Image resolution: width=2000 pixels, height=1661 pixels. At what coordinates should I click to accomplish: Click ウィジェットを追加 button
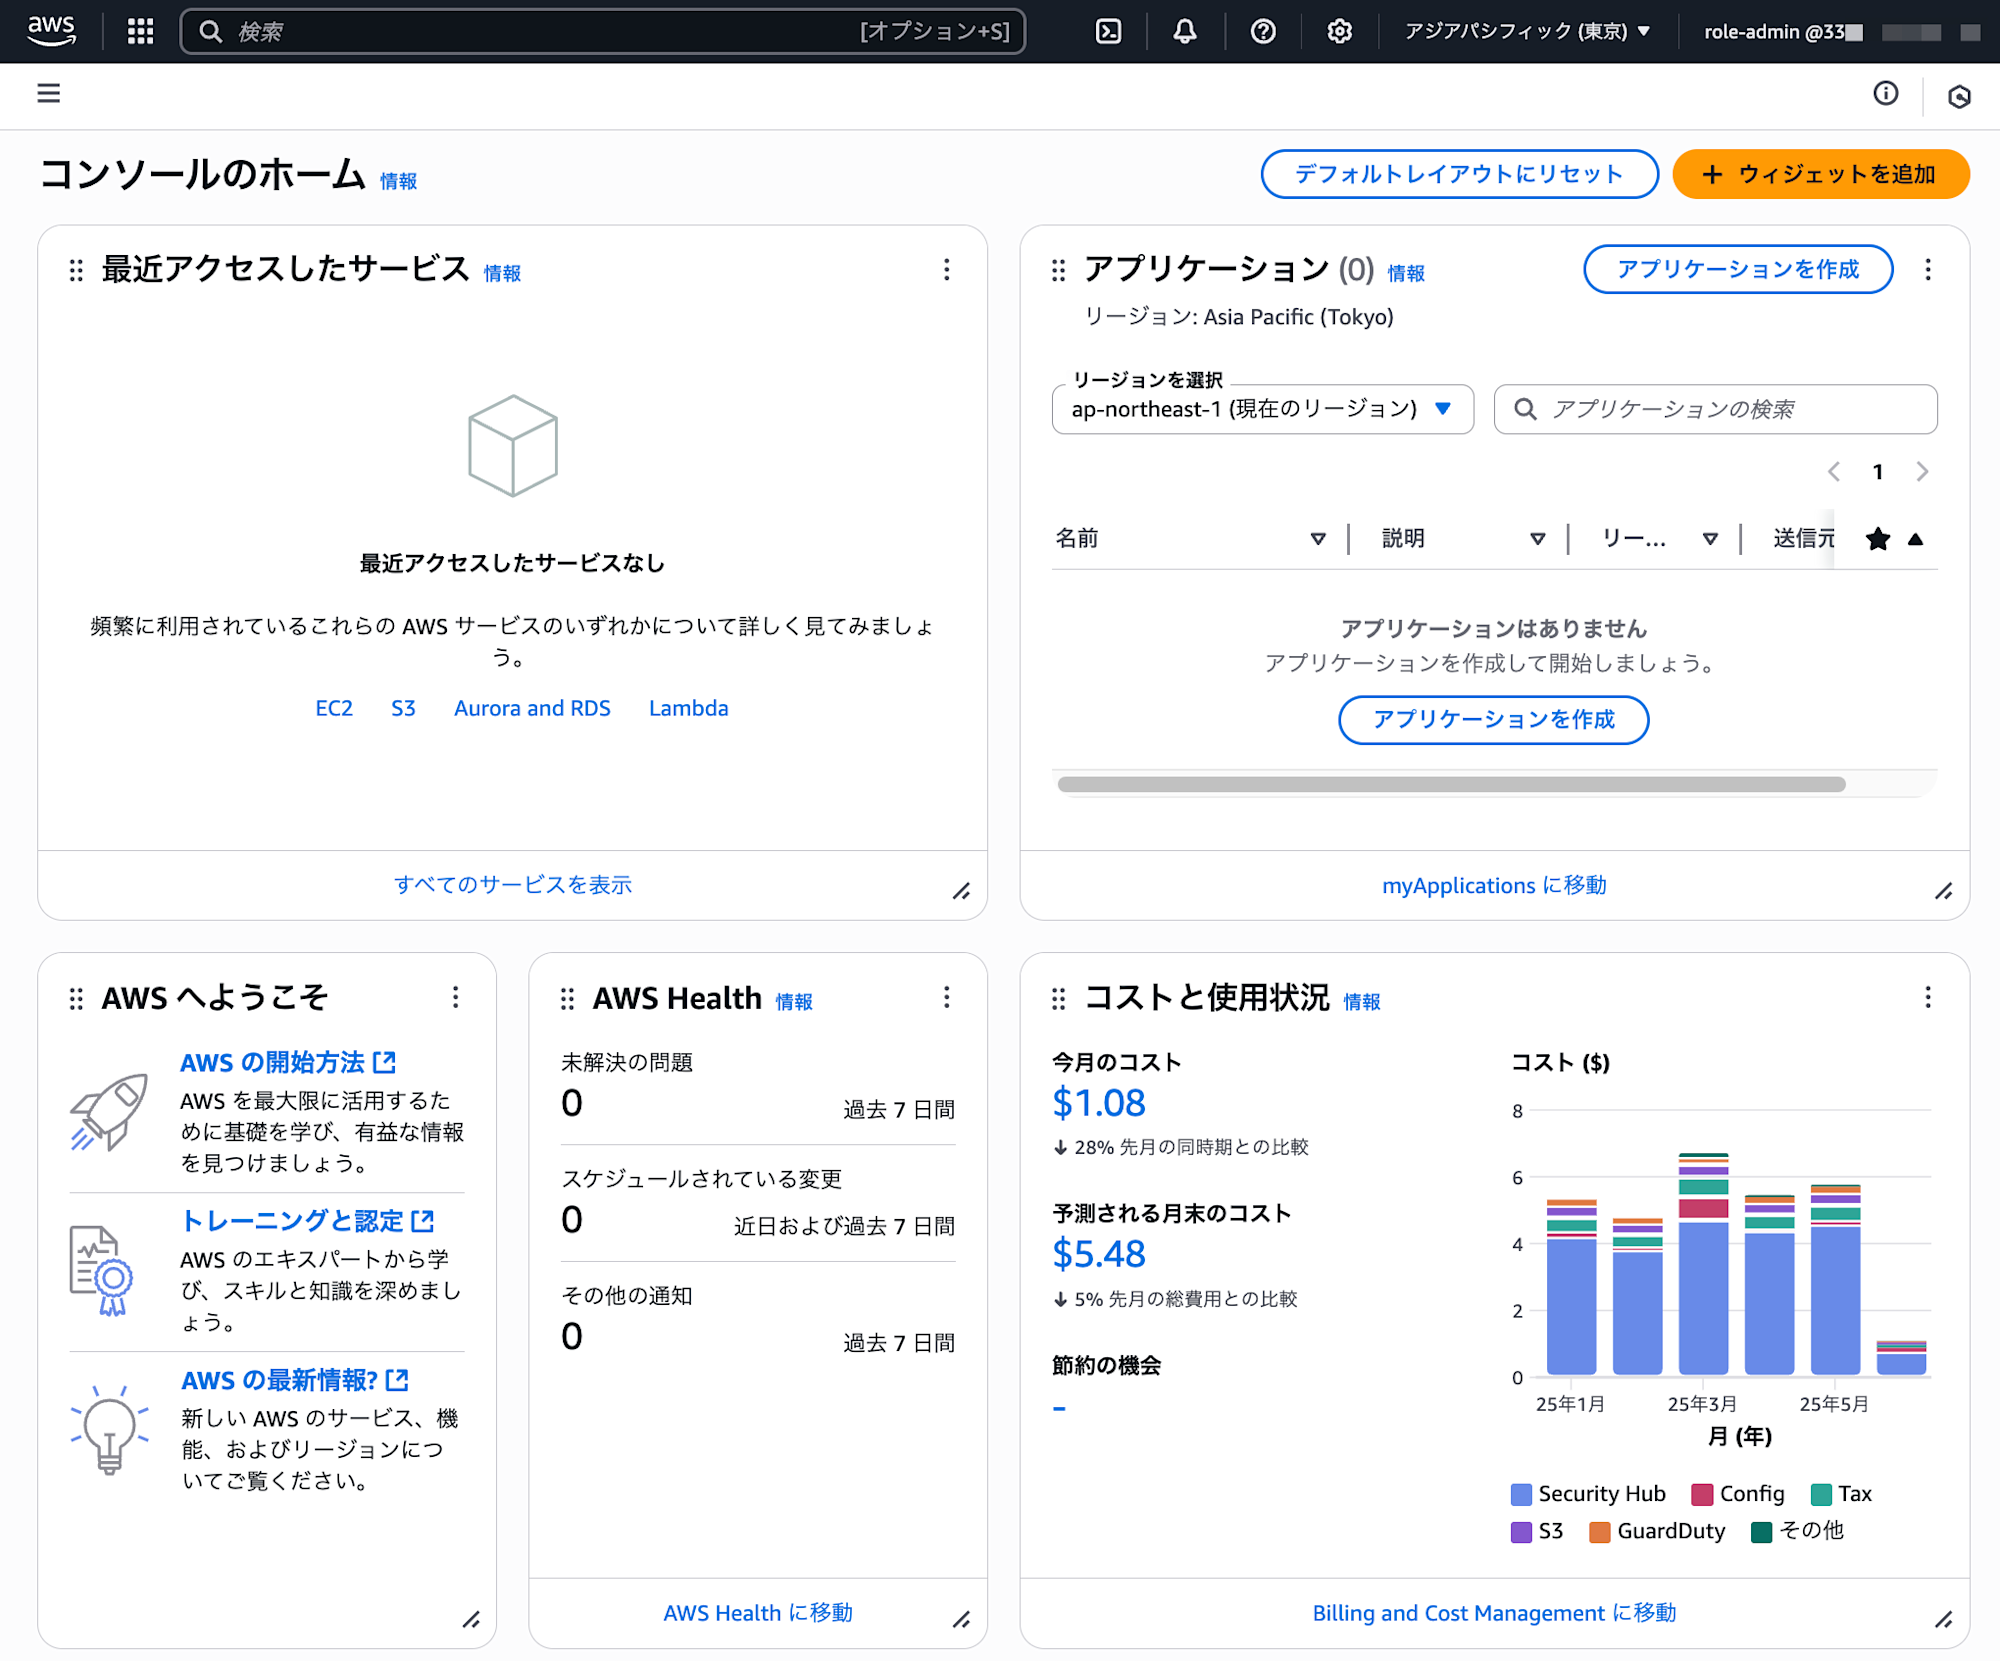[x=1821, y=174]
